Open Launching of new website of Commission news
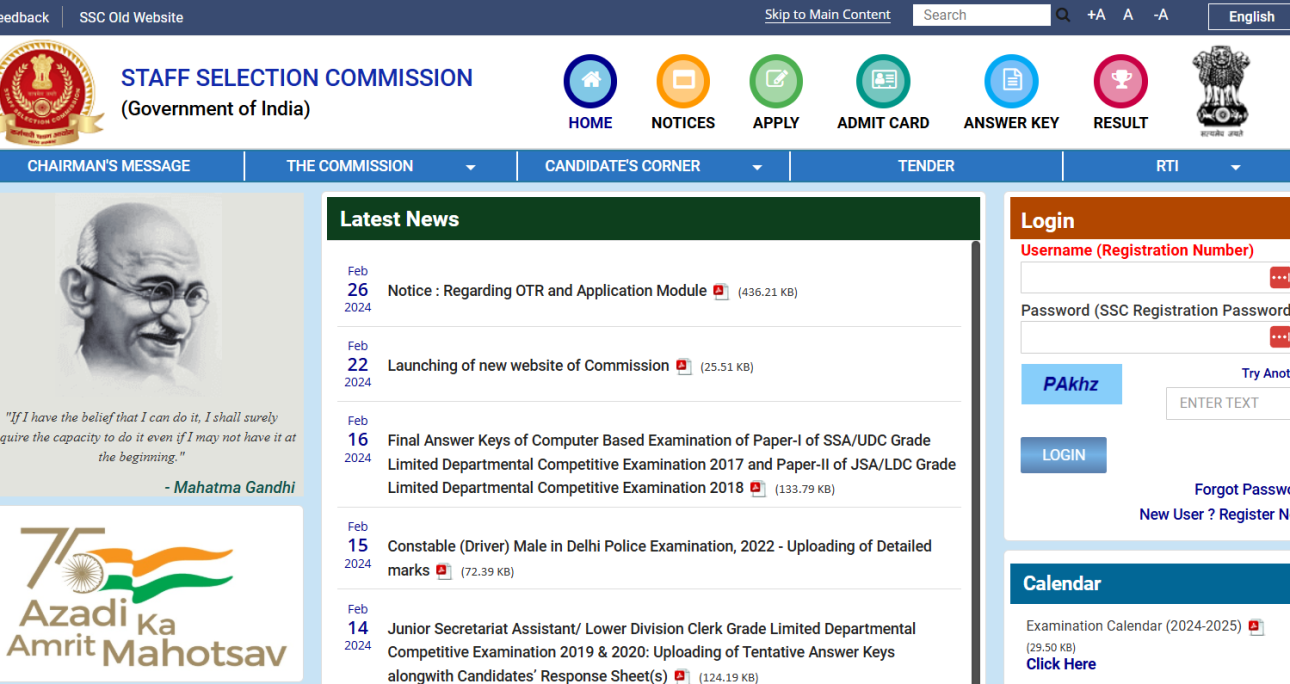This screenshot has height=684, width=1290. point(528,366)
